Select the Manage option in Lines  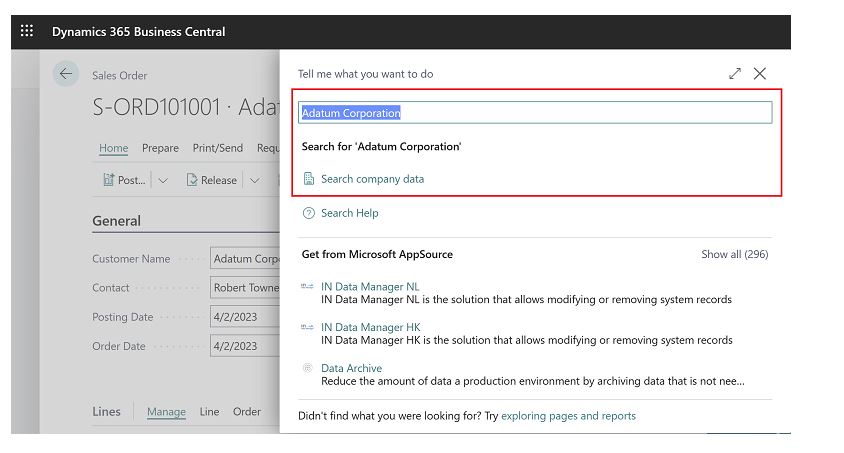point(166,412)
